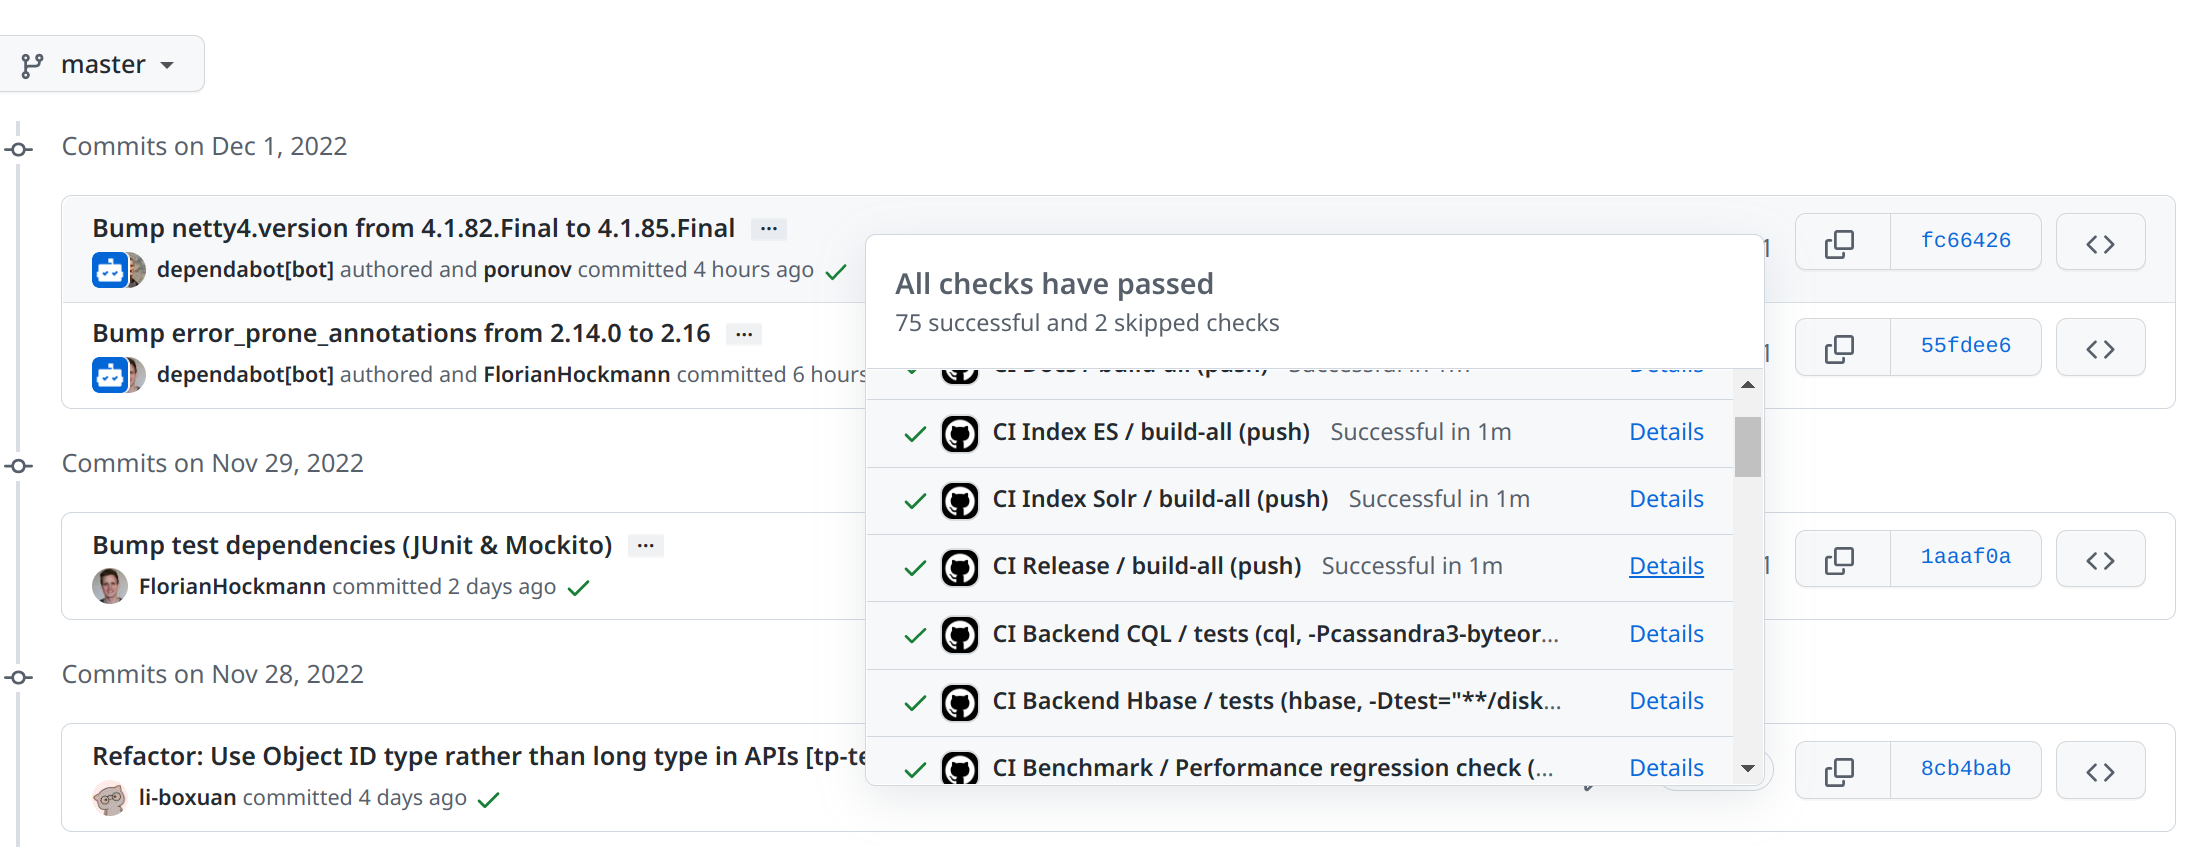This screenshot has height=847, width=2195.
Task: Open commit hash link fc66426
Action: (x=1965, y=241)
